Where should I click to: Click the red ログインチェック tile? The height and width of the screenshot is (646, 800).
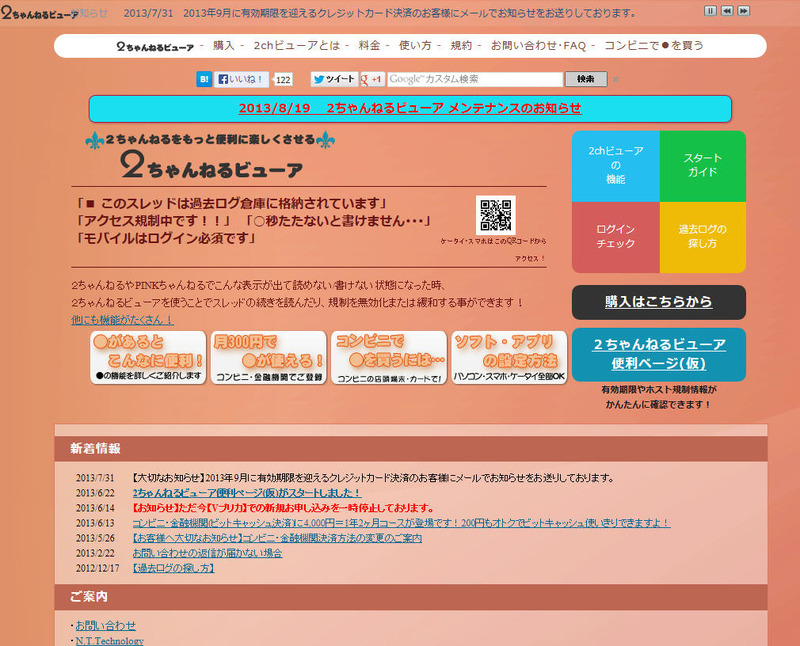click(x=615, y=237)
